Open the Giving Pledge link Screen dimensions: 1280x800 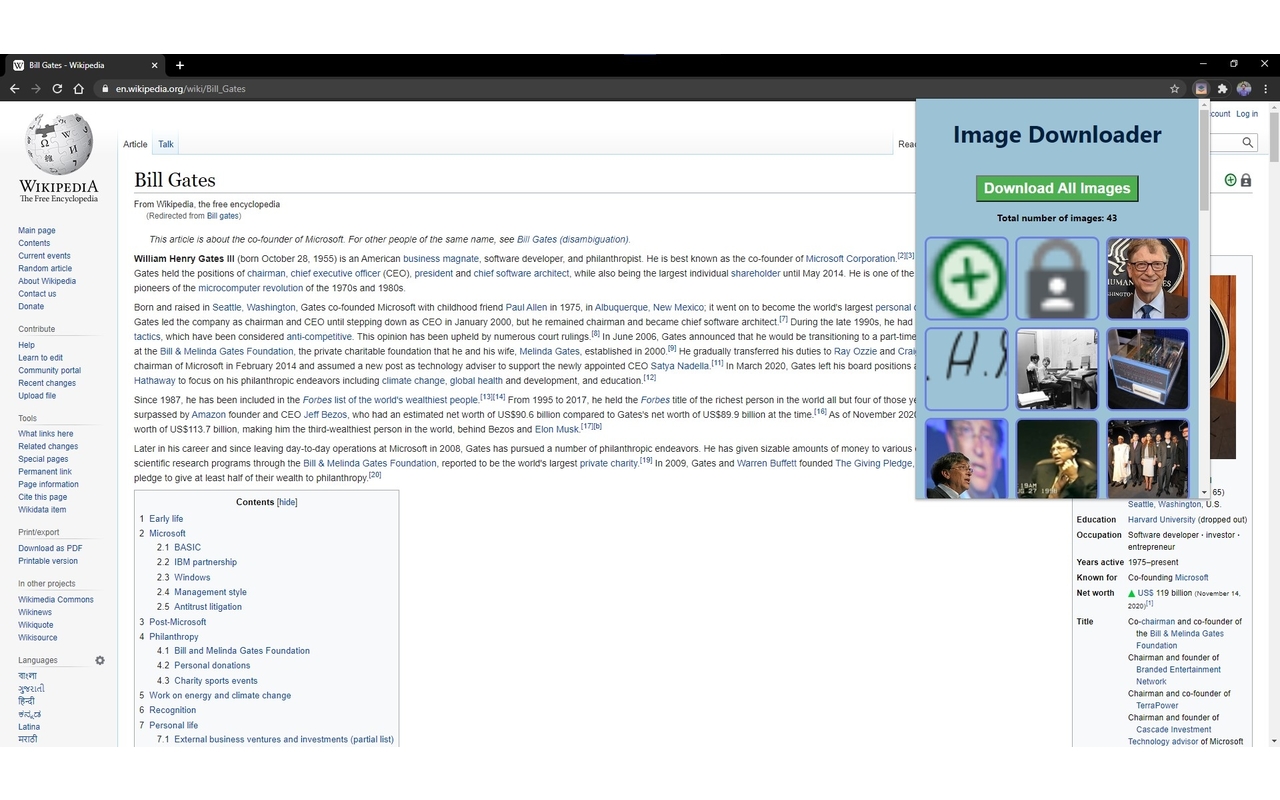pos(873,463)
